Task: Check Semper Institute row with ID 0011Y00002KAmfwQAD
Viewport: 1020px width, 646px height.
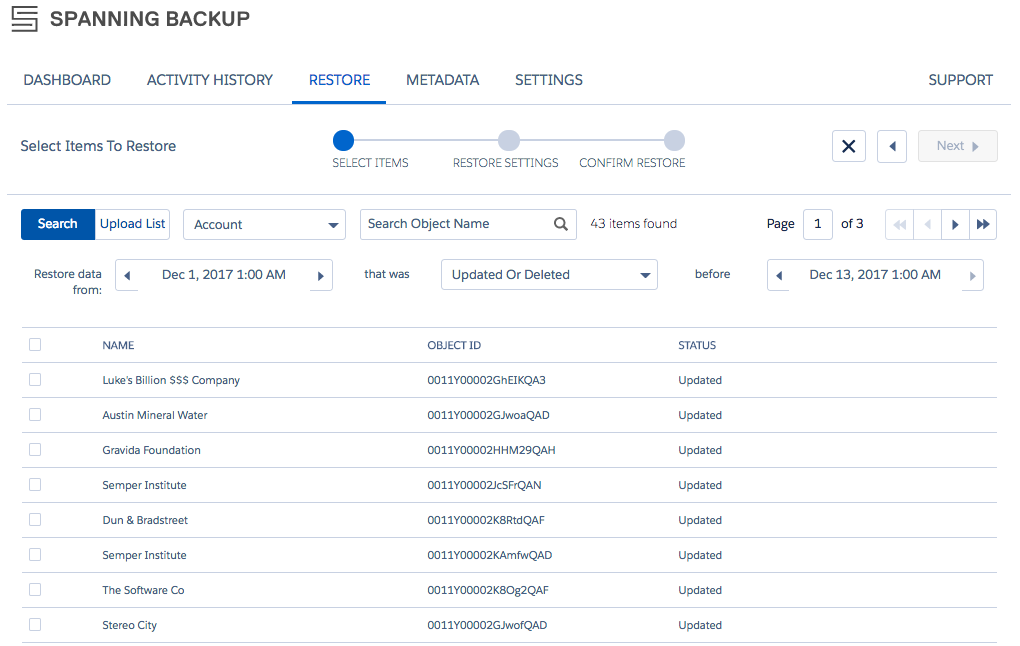Action: pos(35,555)
